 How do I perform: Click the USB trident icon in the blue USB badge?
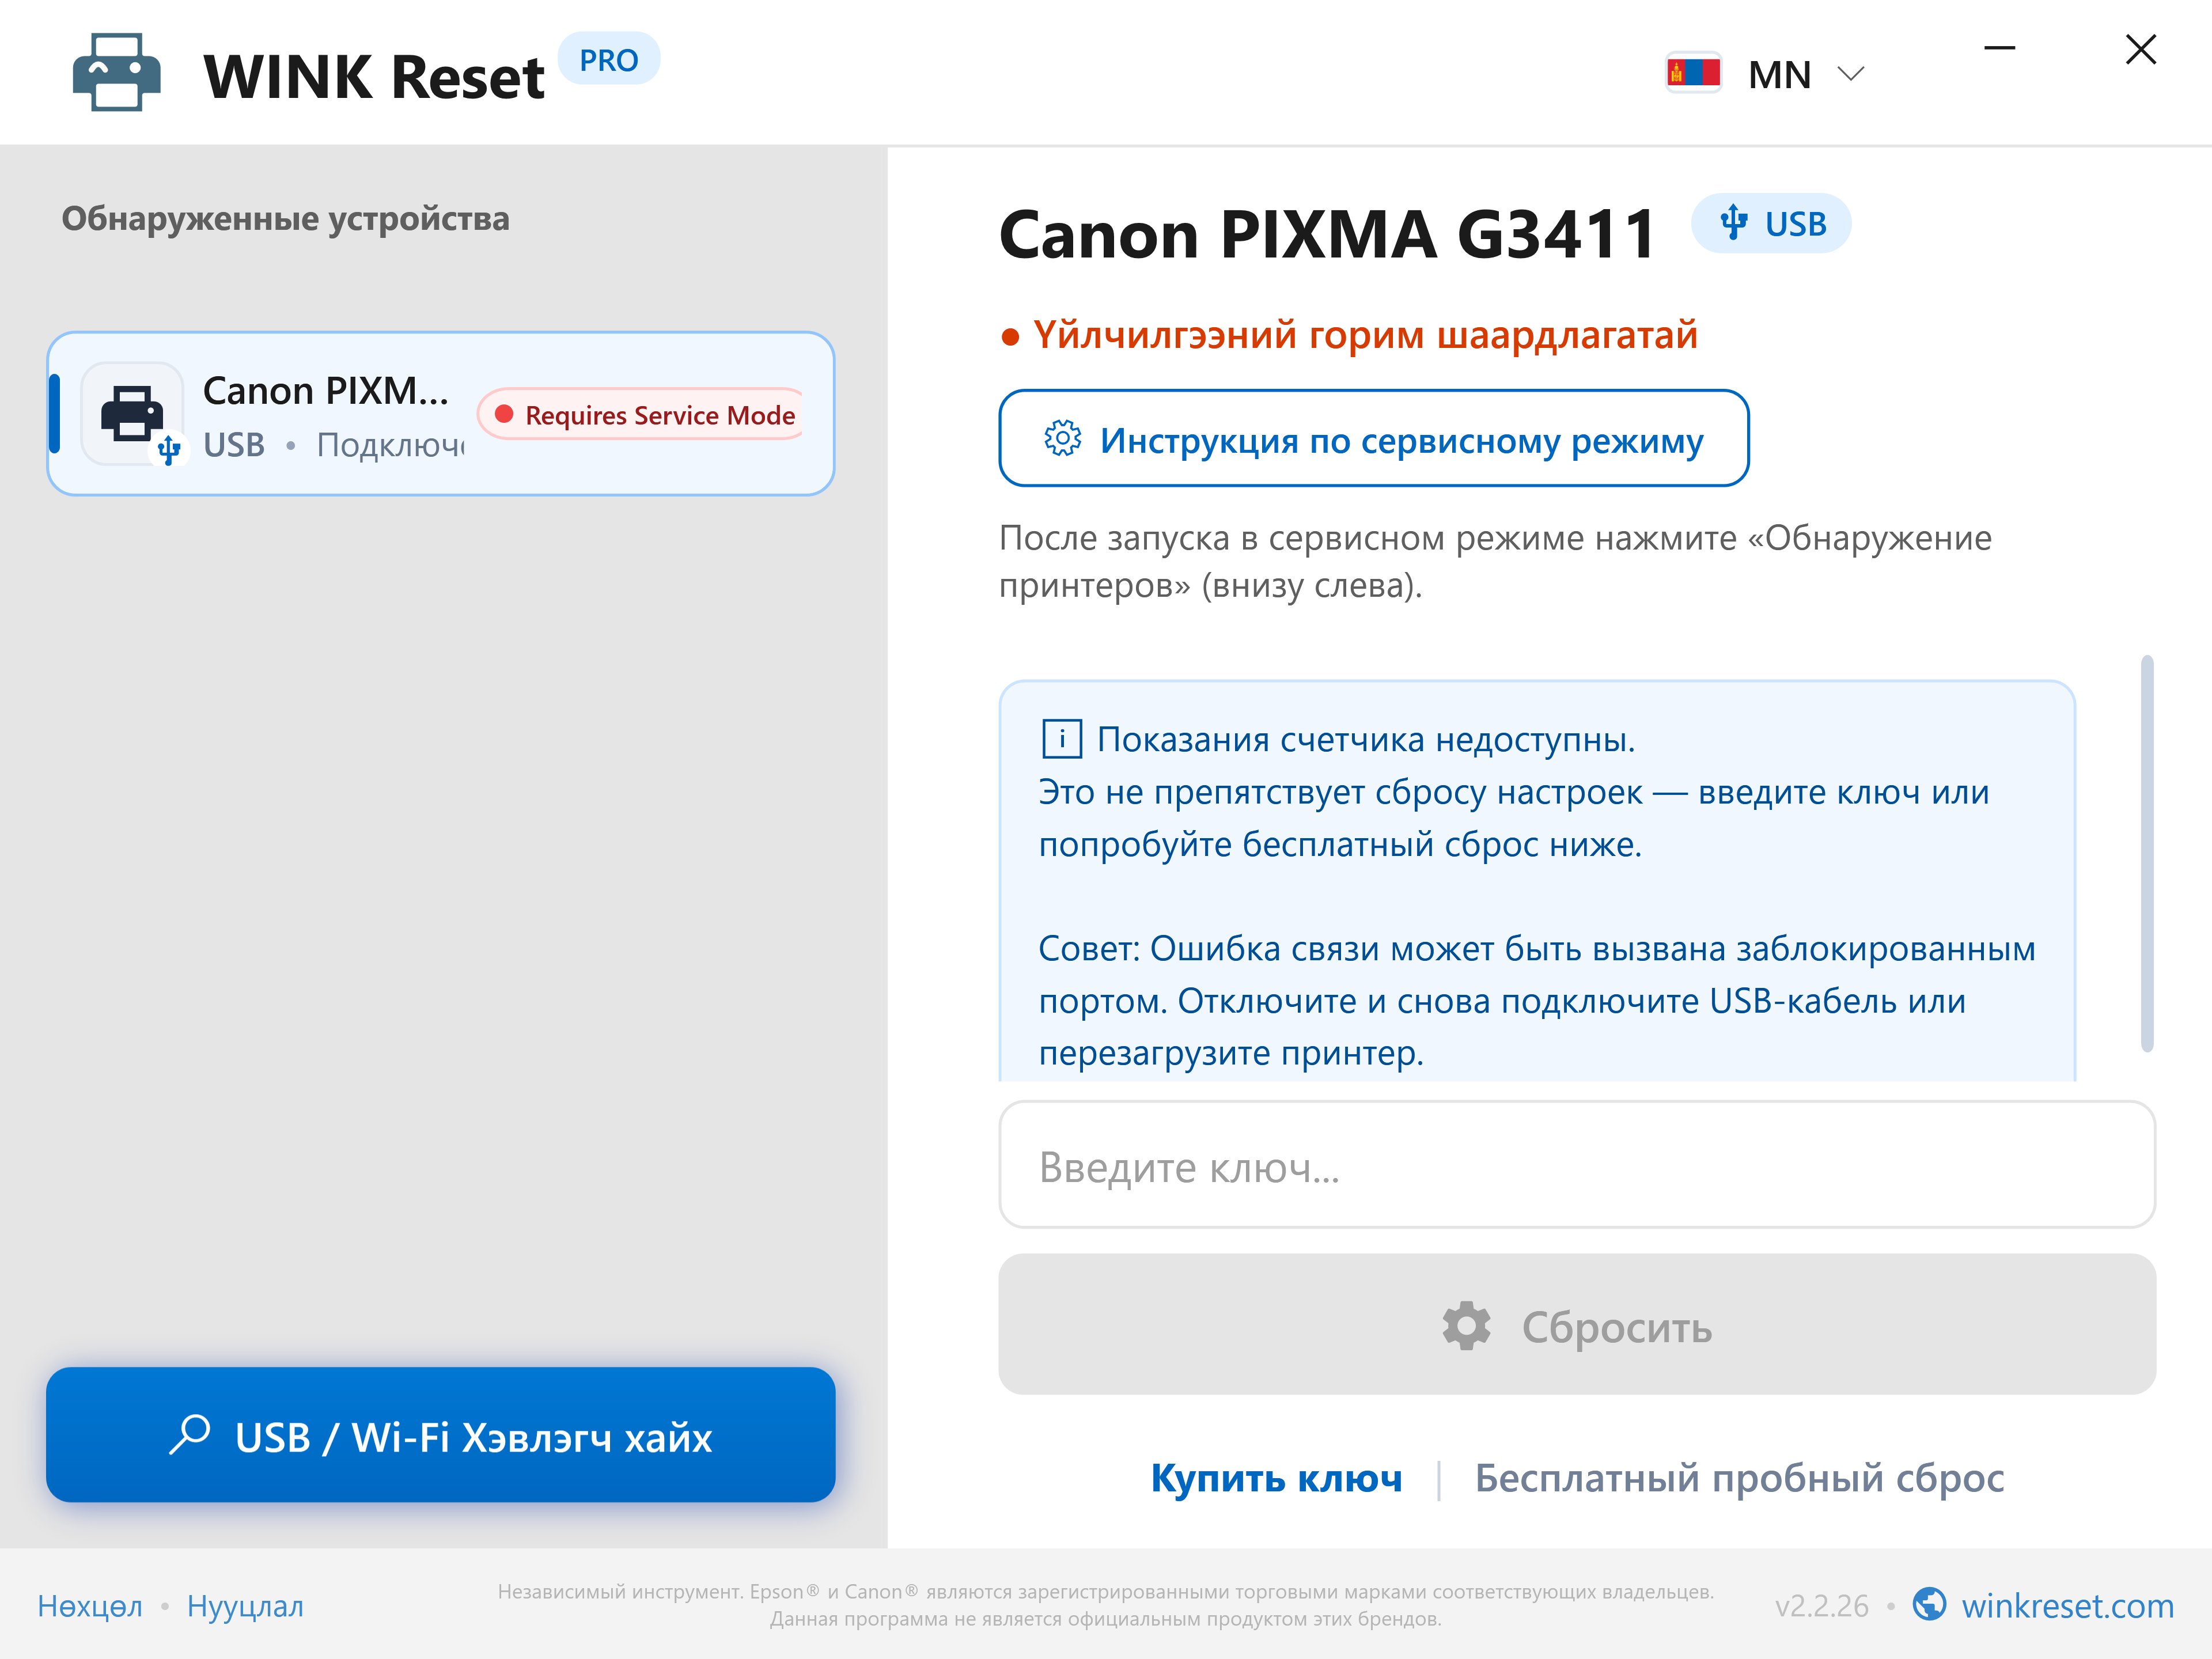1733,223
